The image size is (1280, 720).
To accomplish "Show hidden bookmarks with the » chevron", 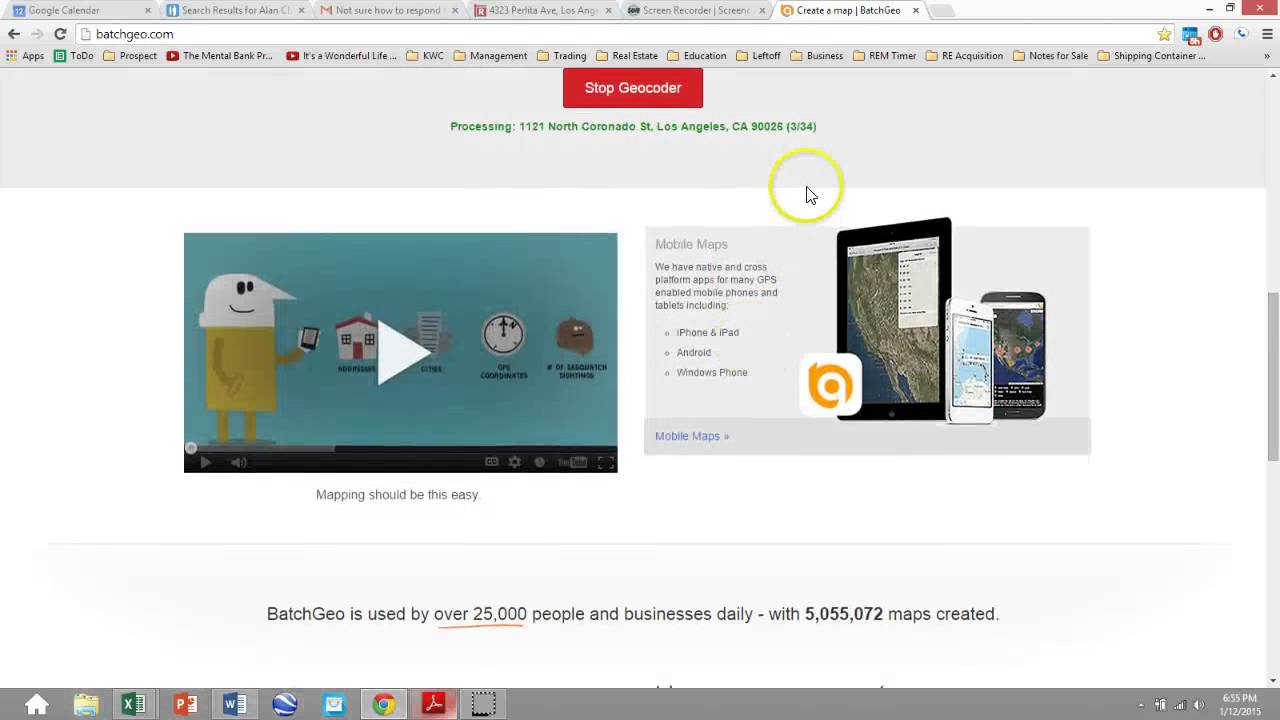I will click(x=1268, y=56).
